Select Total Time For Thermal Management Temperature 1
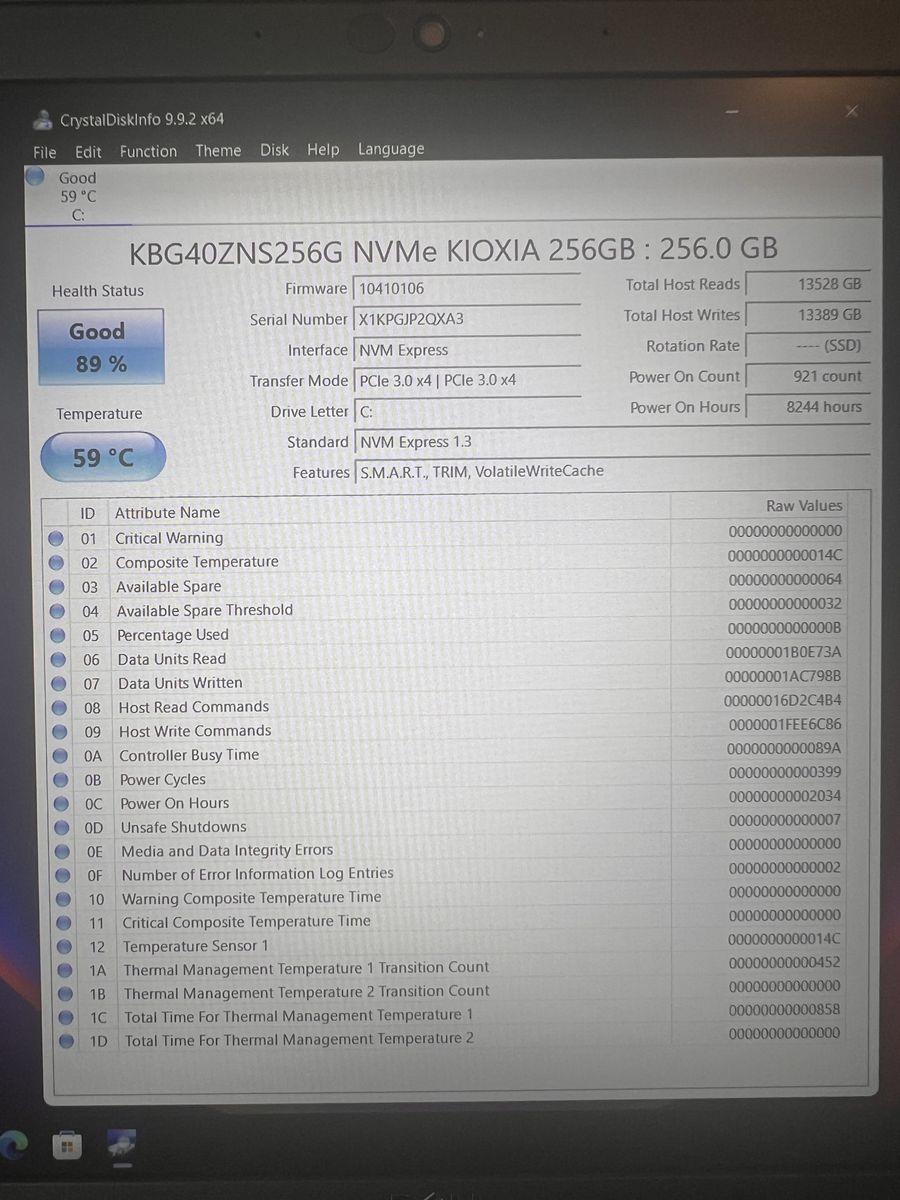 click(299, 1016)
